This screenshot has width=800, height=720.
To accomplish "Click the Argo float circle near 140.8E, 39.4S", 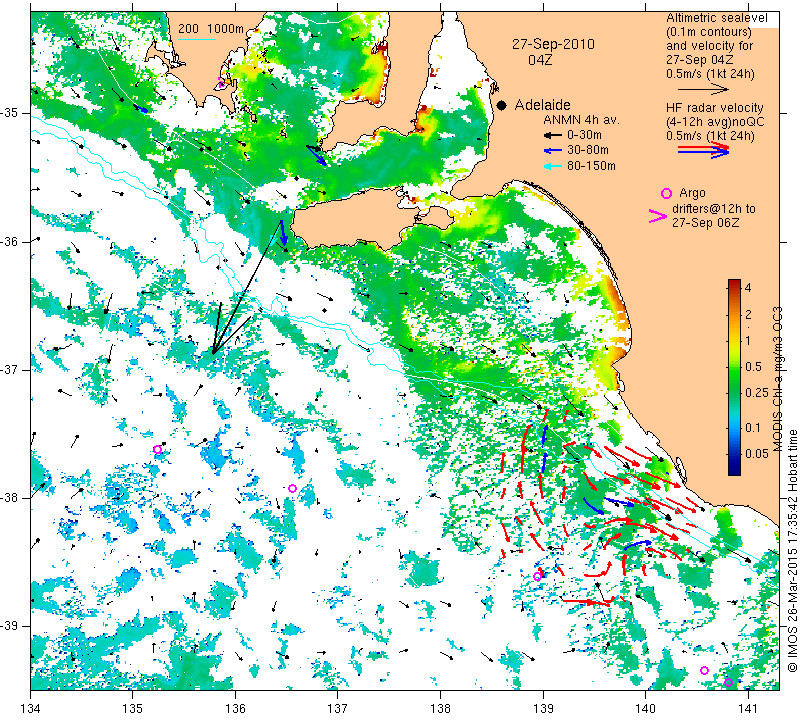I will click(729, 683).
